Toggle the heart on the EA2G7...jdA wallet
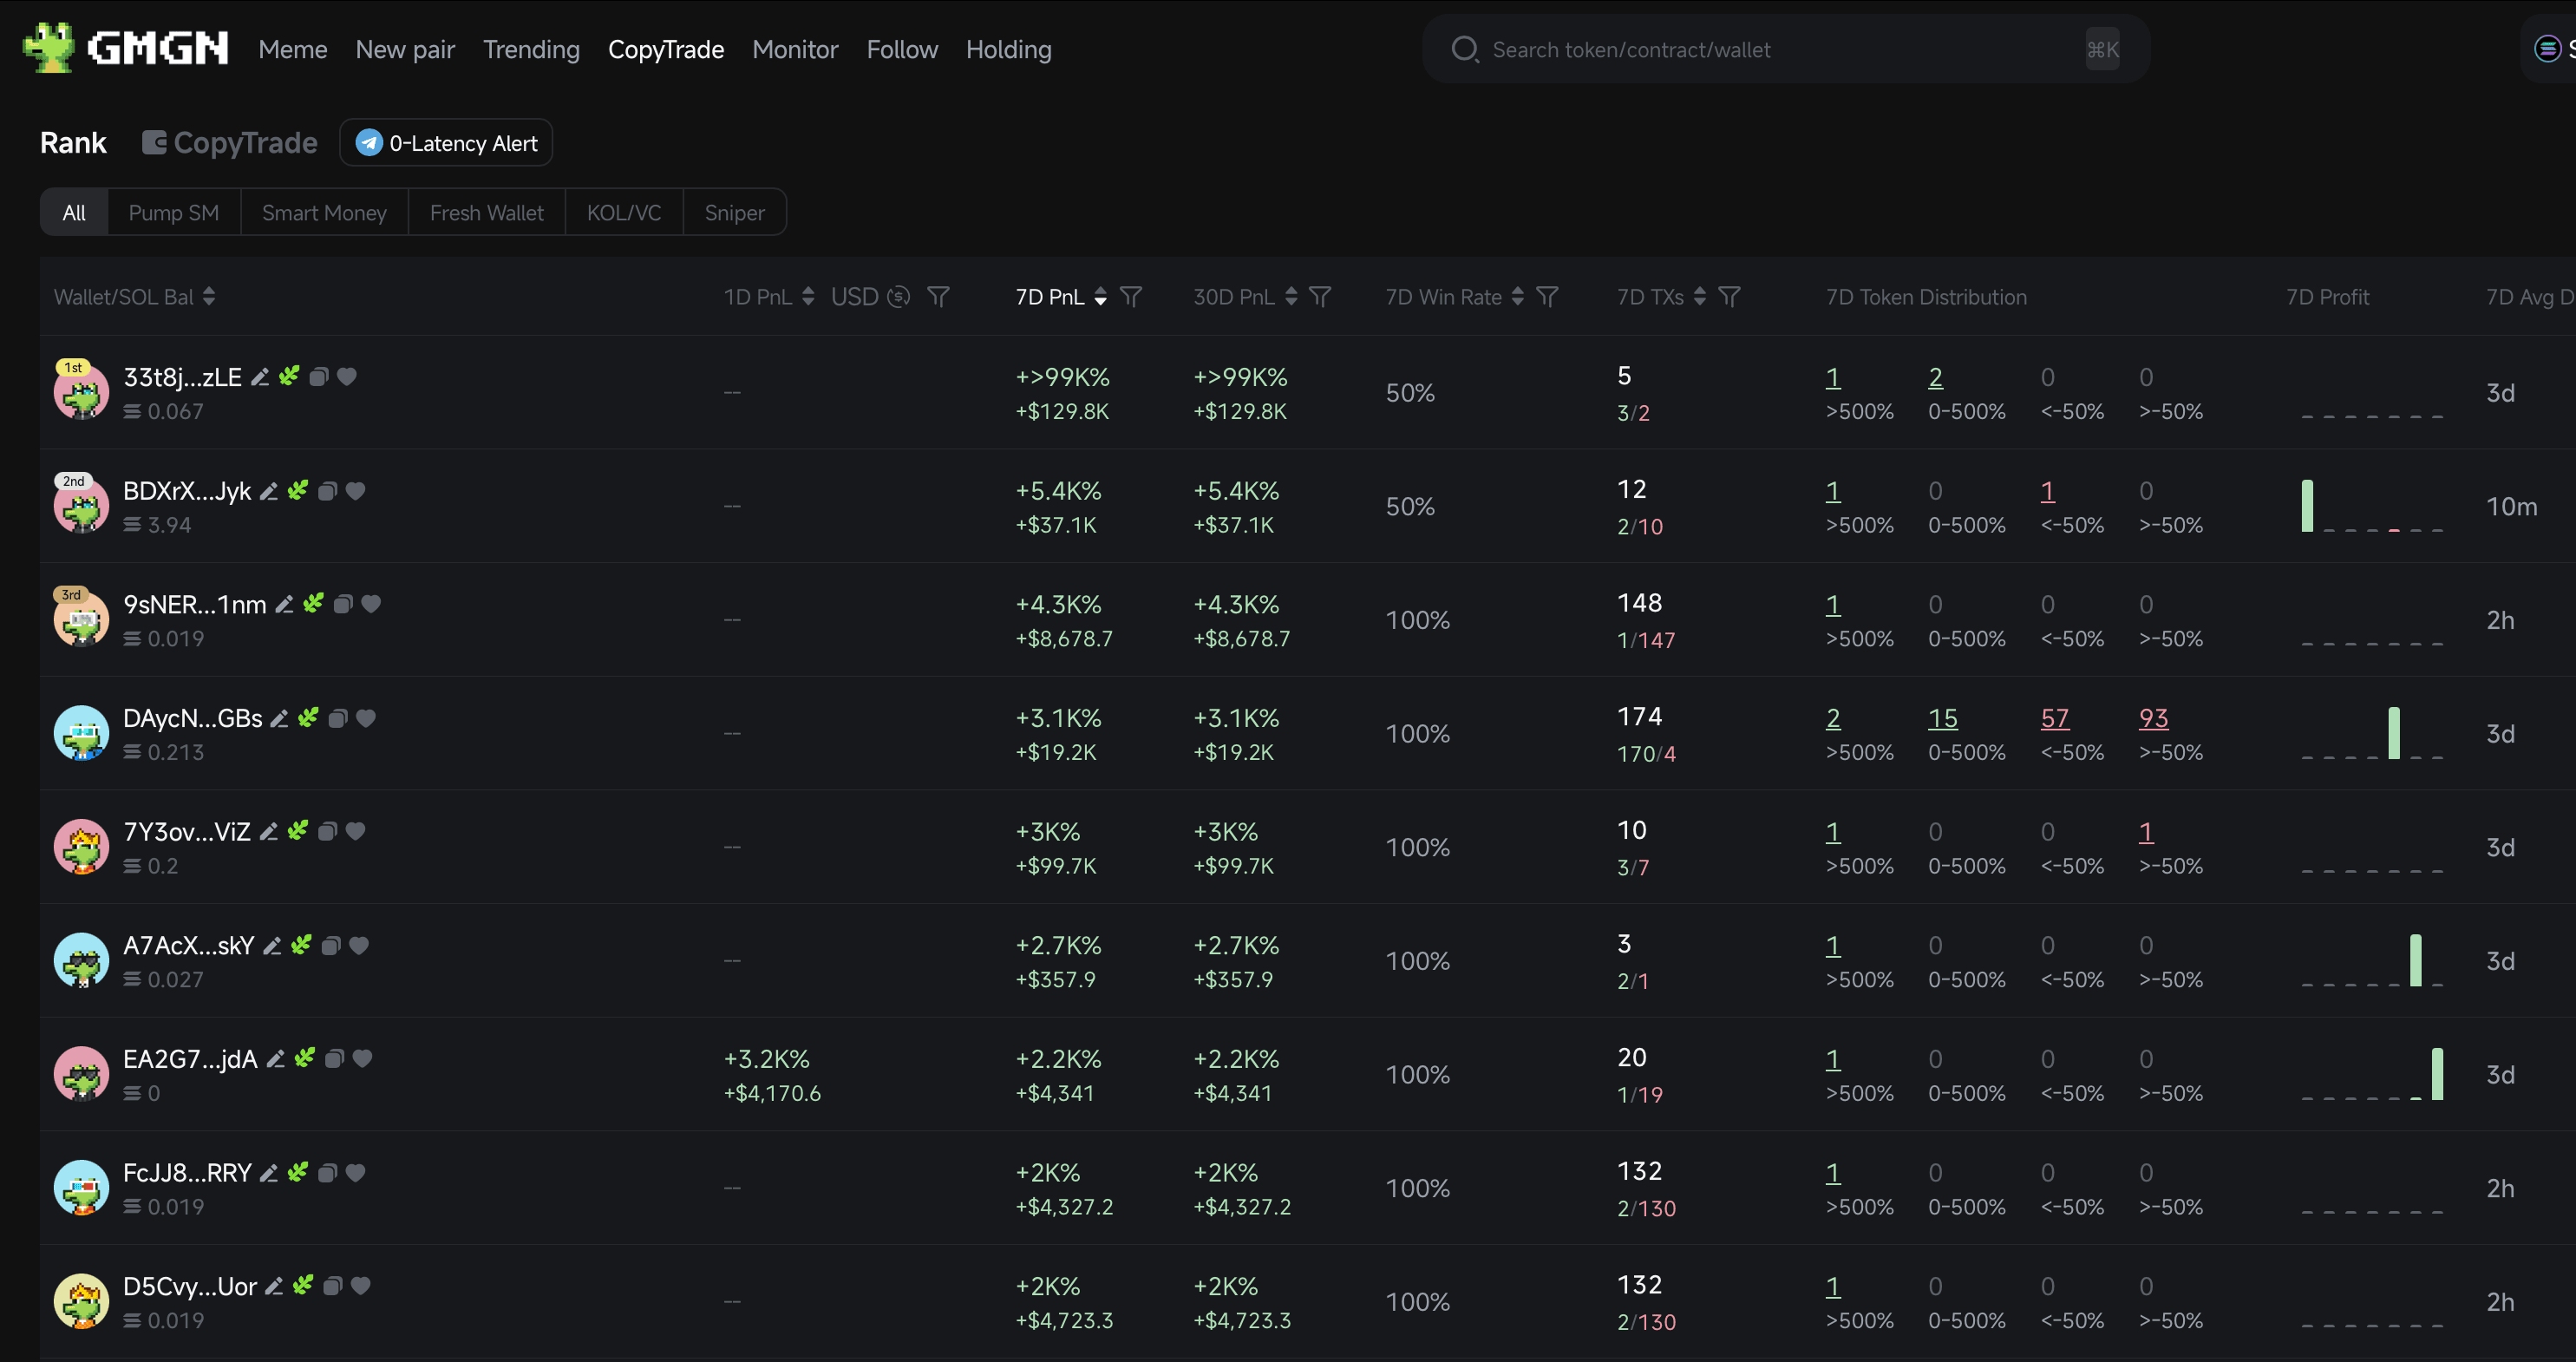The width and height of the screenshot is (2576, 1362). click(363, 1058)
